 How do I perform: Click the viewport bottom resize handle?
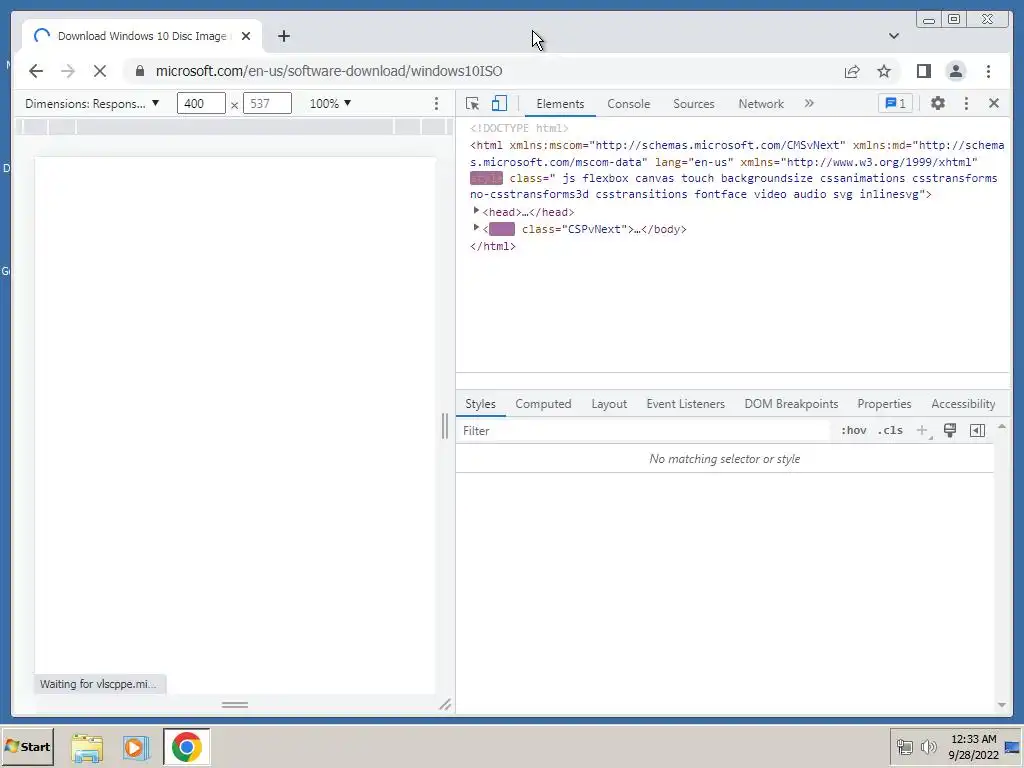tap(234, 705)
